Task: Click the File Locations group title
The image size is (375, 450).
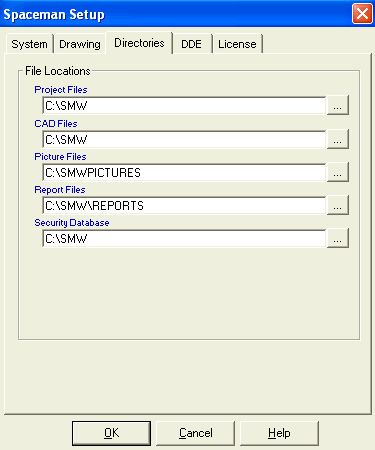Action: [58, 71]
